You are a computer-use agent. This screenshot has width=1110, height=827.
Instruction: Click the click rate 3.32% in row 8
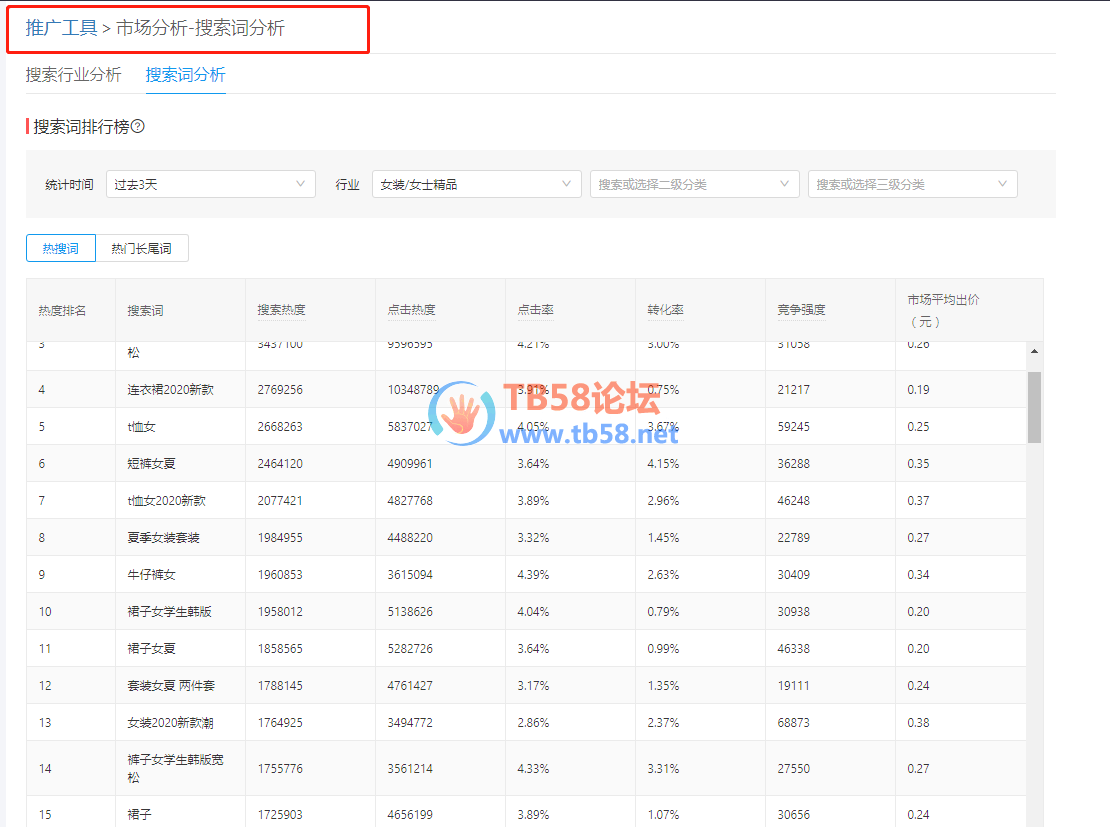533,537
